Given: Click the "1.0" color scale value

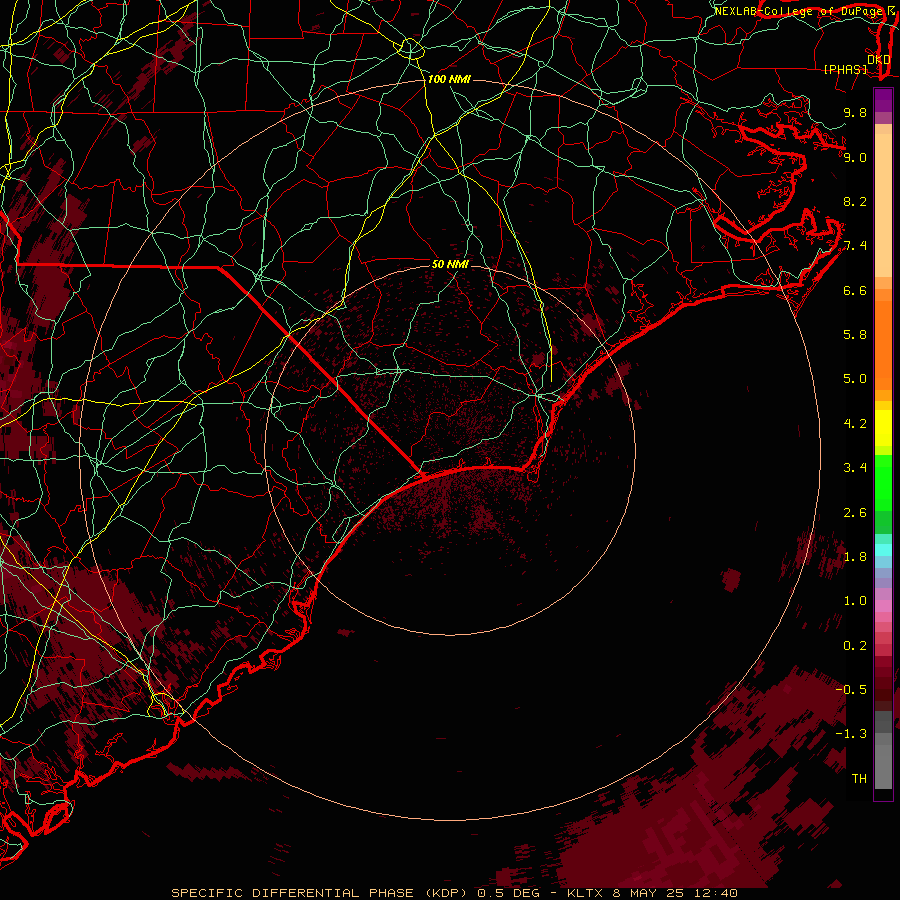Looking at the screenshot, I should 855,601.
